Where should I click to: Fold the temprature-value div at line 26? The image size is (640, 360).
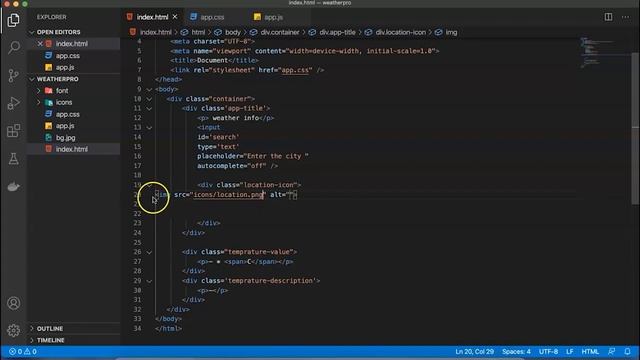coord(149,252)
